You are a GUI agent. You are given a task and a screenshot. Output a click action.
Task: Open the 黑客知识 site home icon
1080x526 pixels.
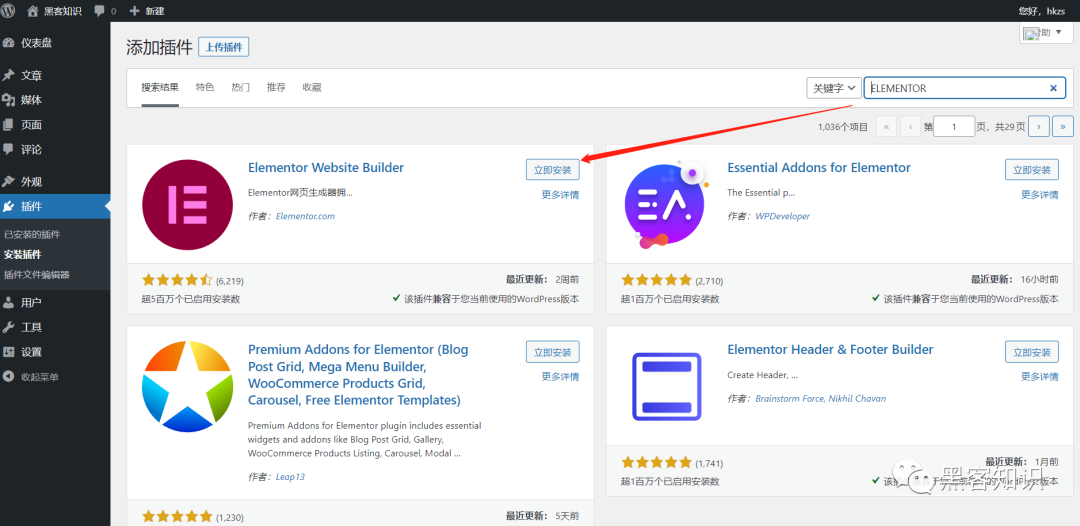pyautogui.click(x=32, y=11)
